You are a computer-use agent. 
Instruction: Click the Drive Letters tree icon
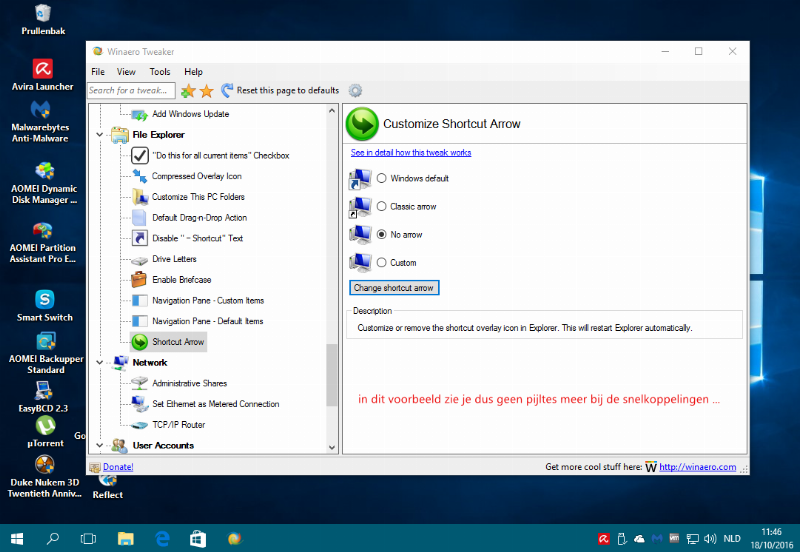pos(140,259)
